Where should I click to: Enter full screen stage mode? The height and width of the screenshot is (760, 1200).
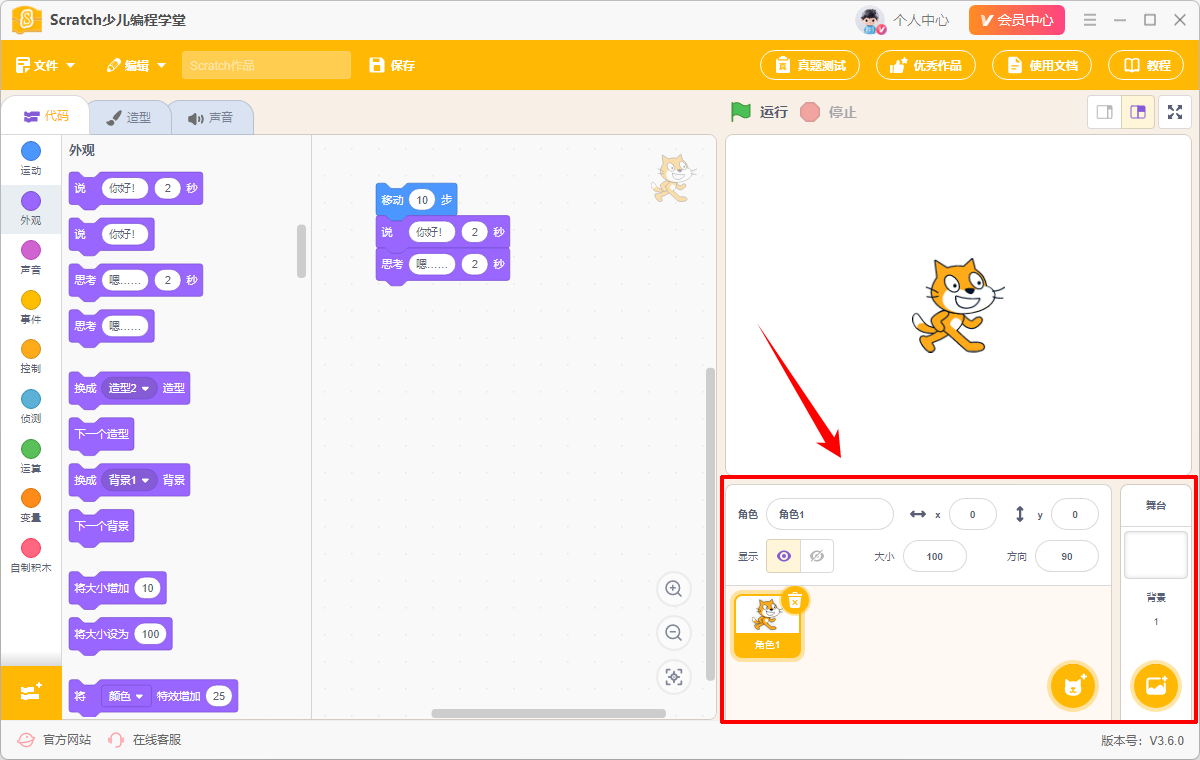(1175, 112)
